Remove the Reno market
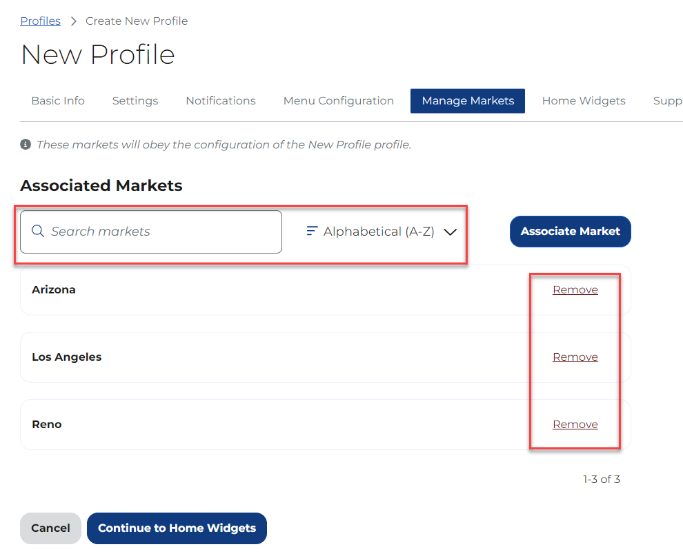Image resolution: width=683 pixels, height=560 pixels. click(575, 424)
